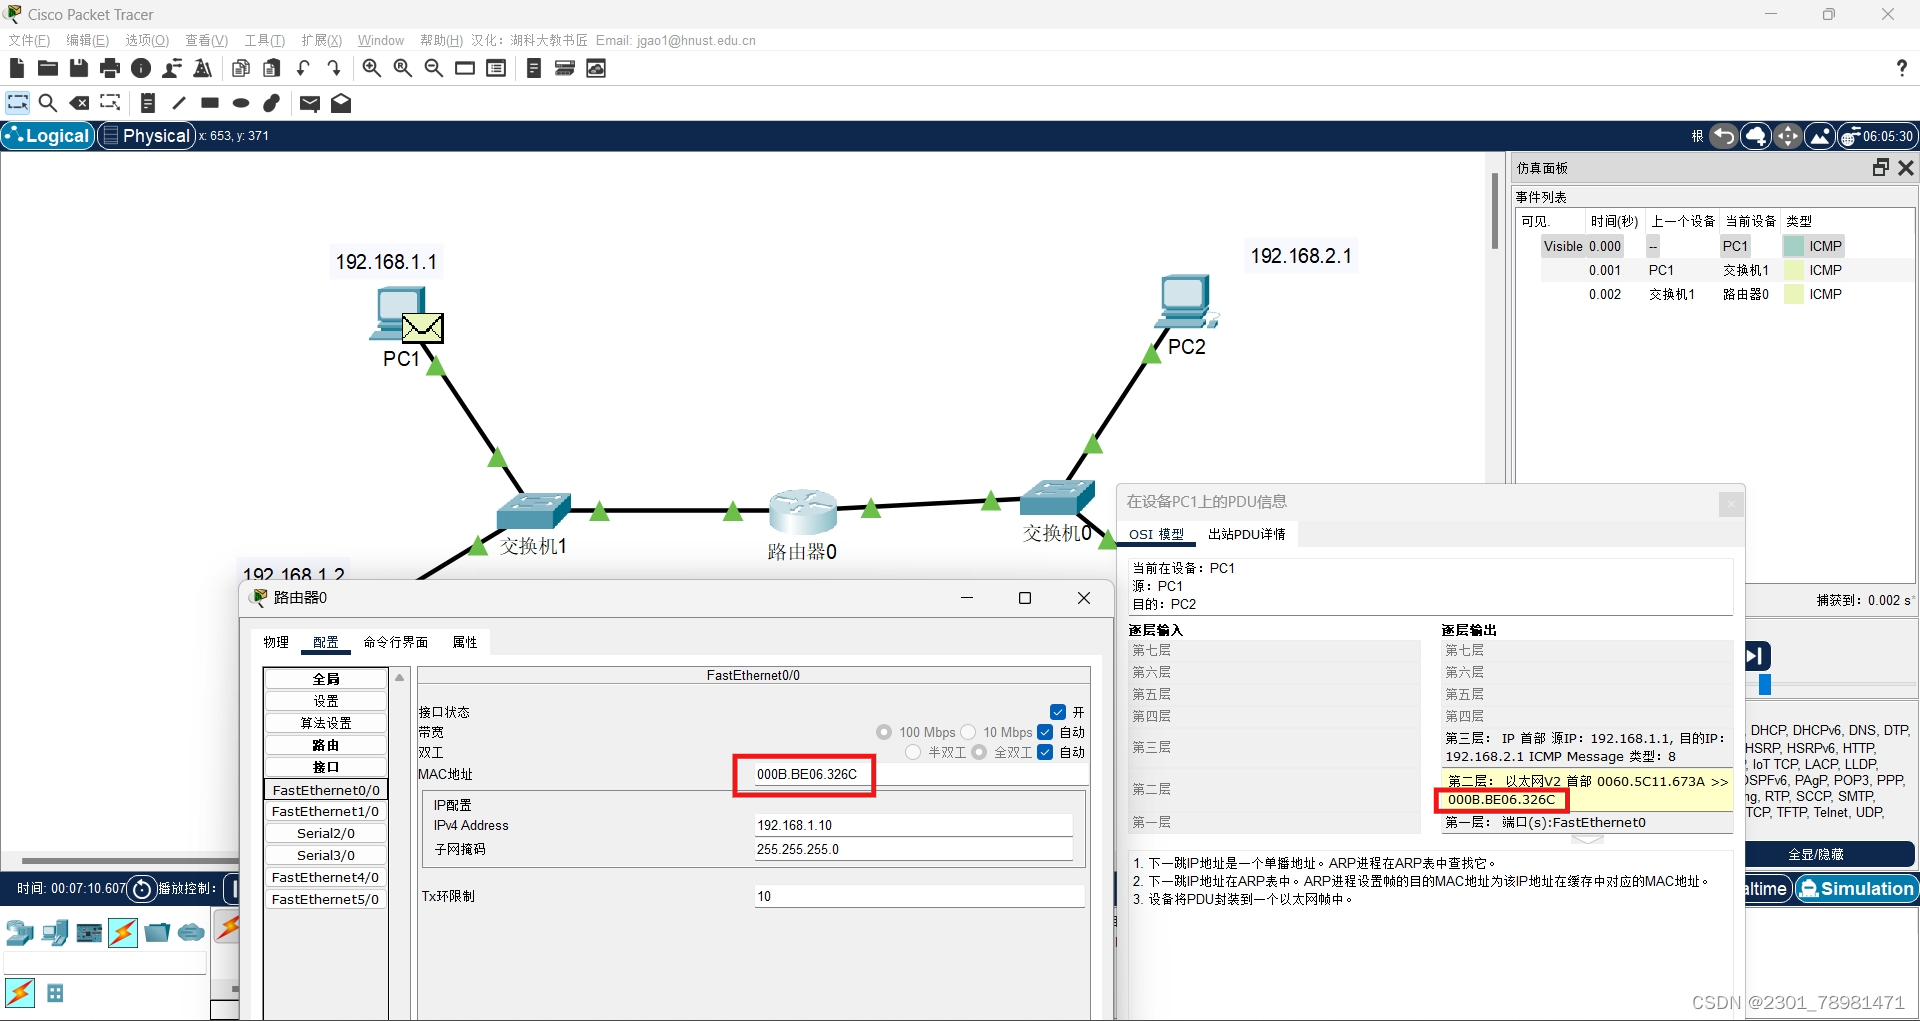Click the PDU envelope on PC1
Image resolution: width=1920 pixels, height=1021 pixels.
[x=423, y=327]
